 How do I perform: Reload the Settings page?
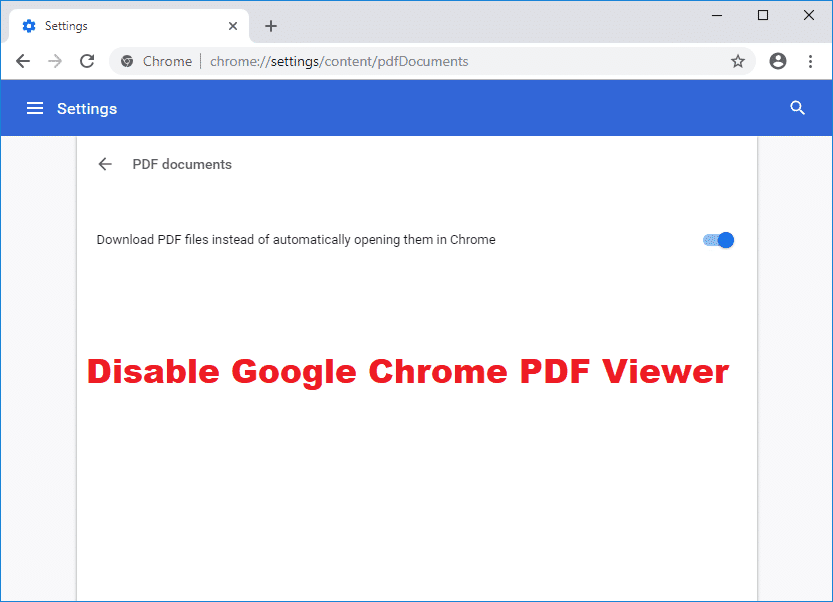click(x=87, y=61)
